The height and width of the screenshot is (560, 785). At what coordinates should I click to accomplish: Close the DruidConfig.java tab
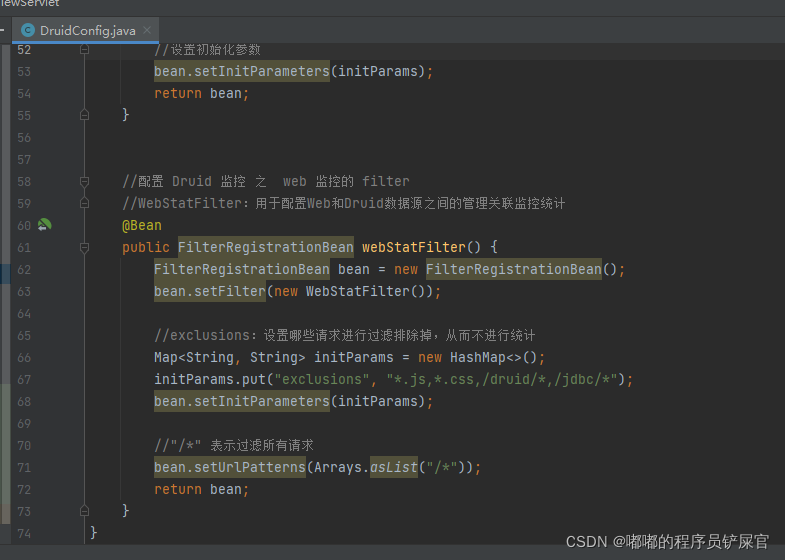147,30
